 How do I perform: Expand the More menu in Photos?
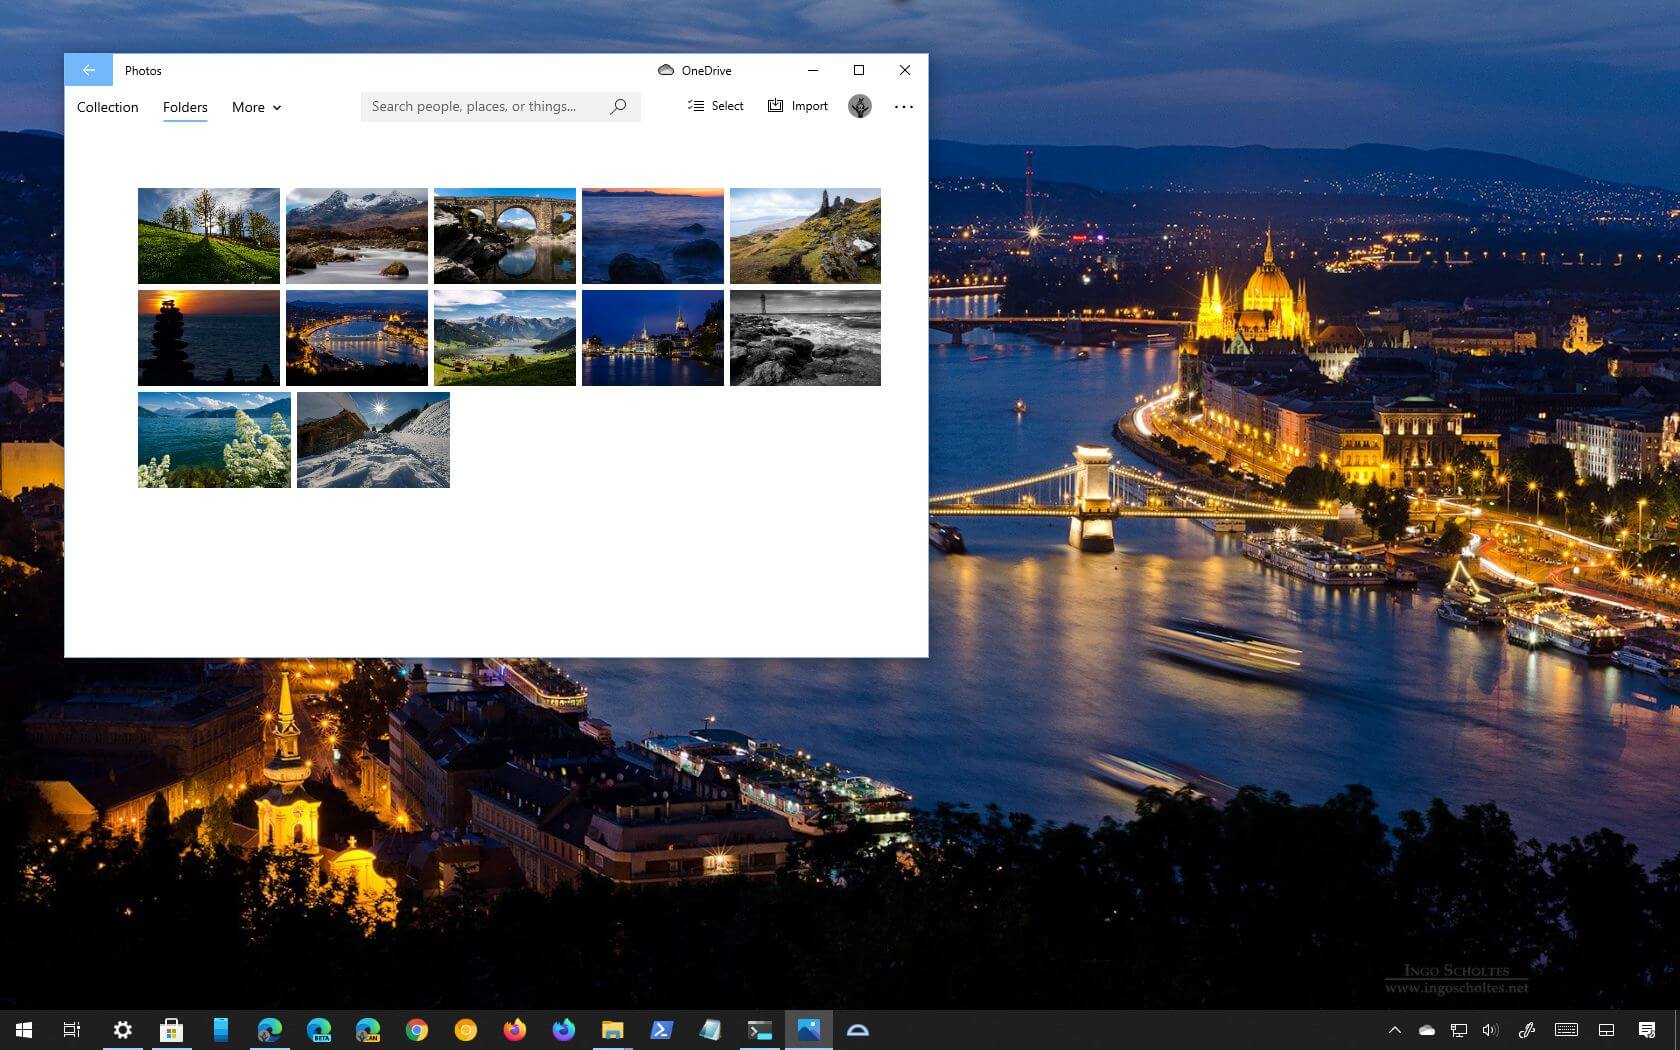click(x=255, y=107)
